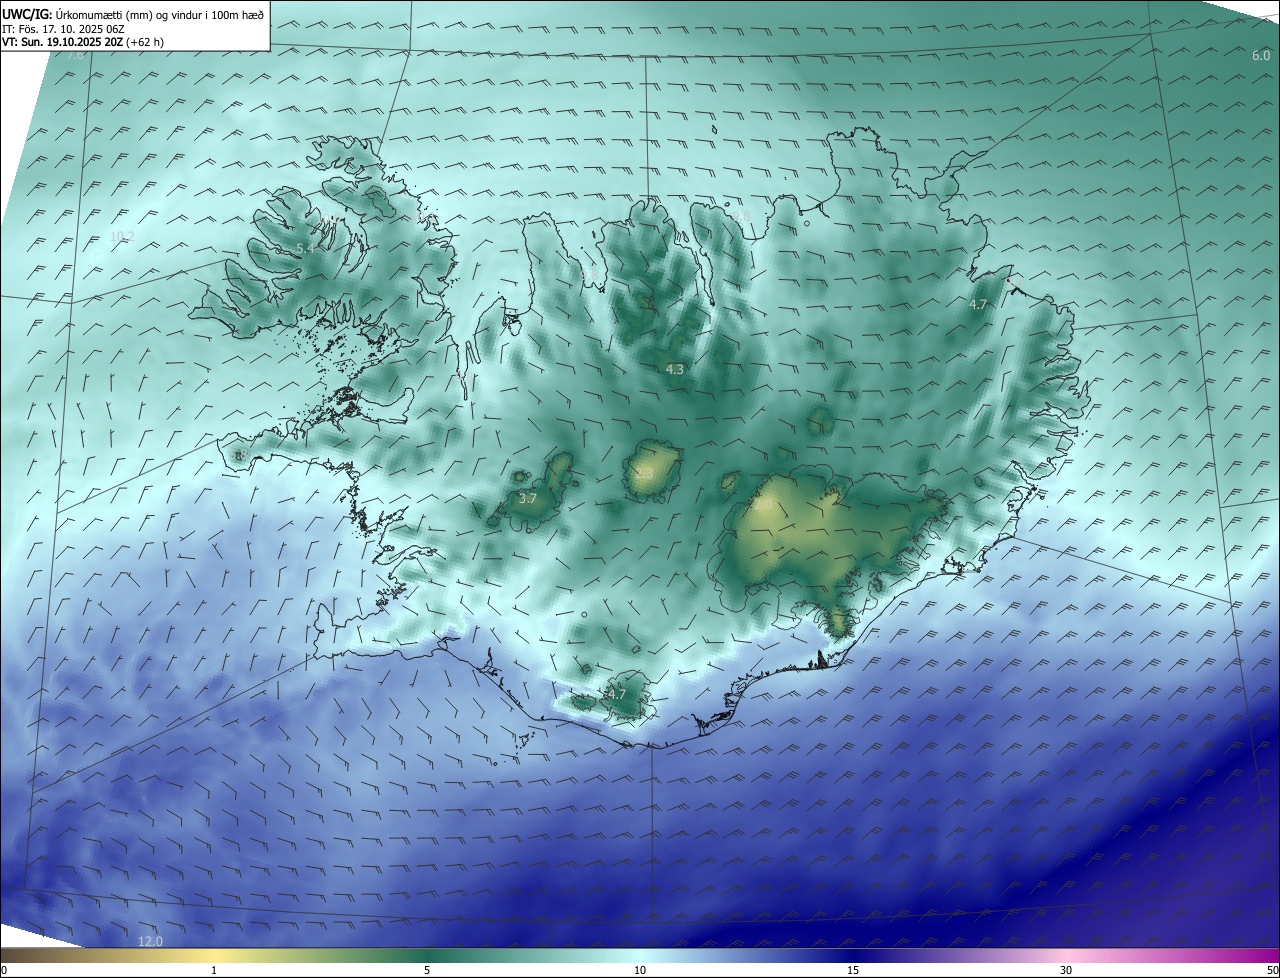This screenshot has height=978, width=1280.
Task: Click the title text "Úrkomumætti (mm) og vindur i 100m hæð"
Action: [160, 14]
